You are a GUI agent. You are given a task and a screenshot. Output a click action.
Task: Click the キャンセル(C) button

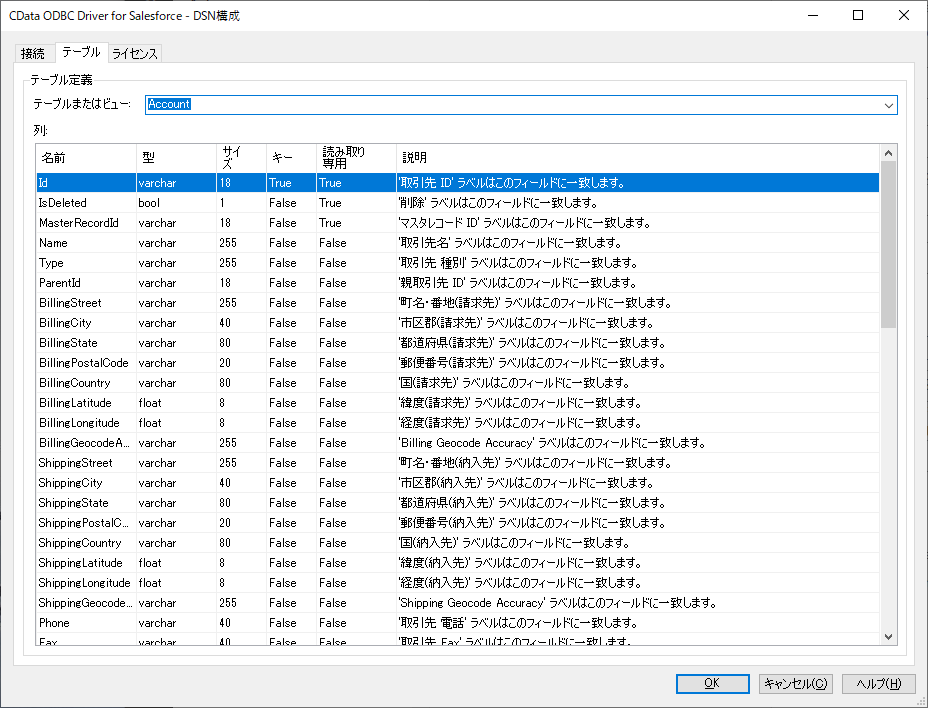click(x=796, y=683)
